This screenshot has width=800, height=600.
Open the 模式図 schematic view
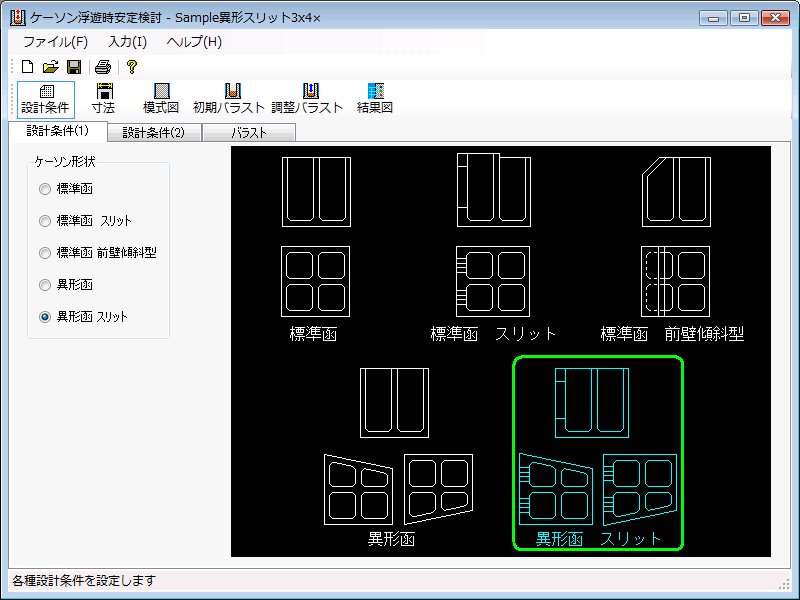[x=161, y=98]
